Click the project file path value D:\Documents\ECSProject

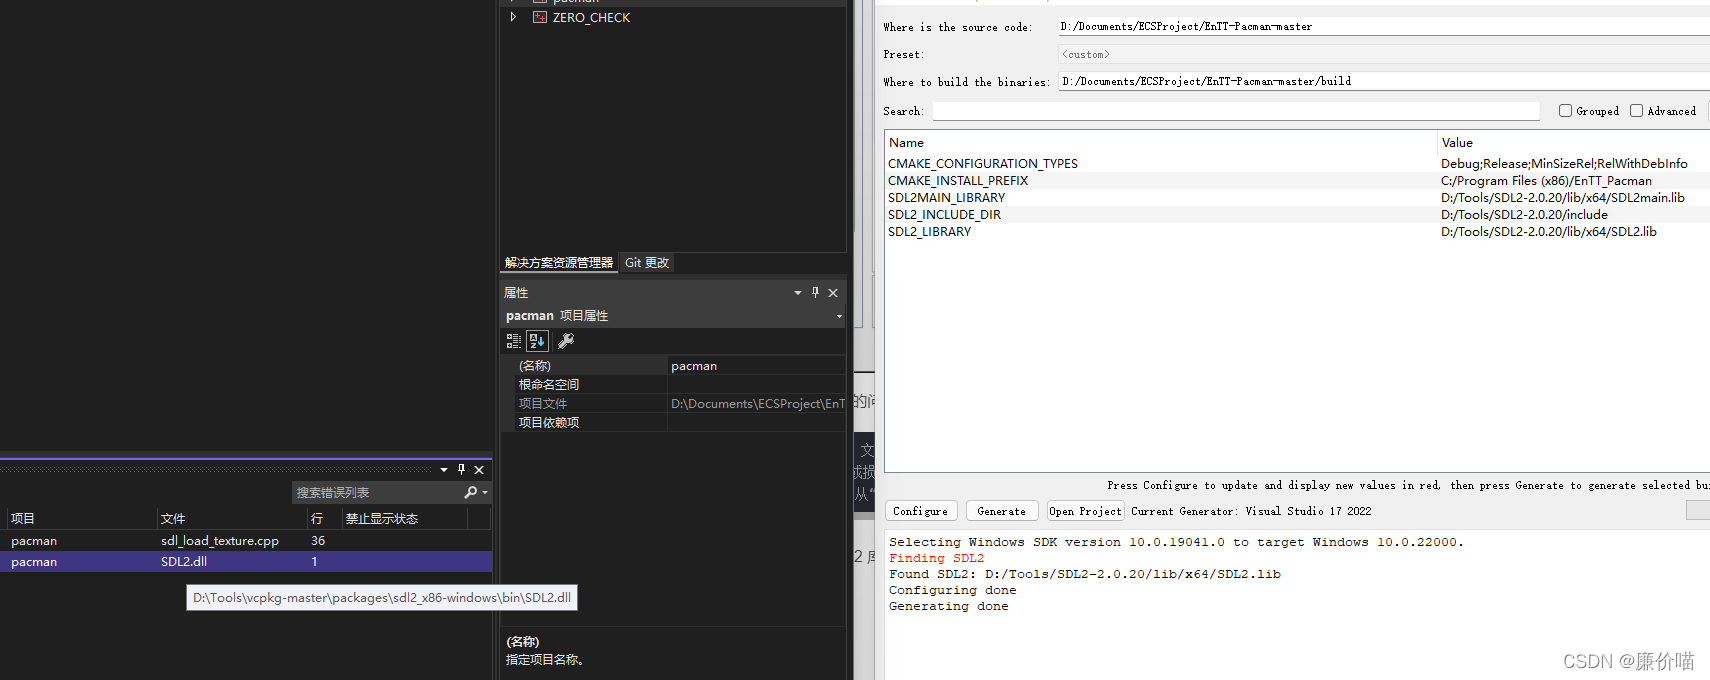[x=757, y=403]
